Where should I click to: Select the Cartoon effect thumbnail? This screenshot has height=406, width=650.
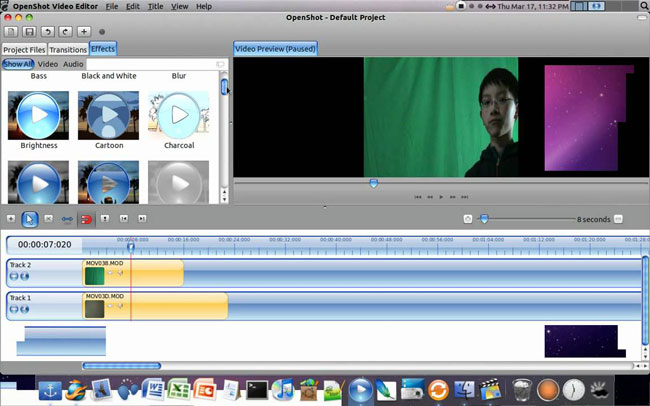pyautogui.click(x=109, y=115)
